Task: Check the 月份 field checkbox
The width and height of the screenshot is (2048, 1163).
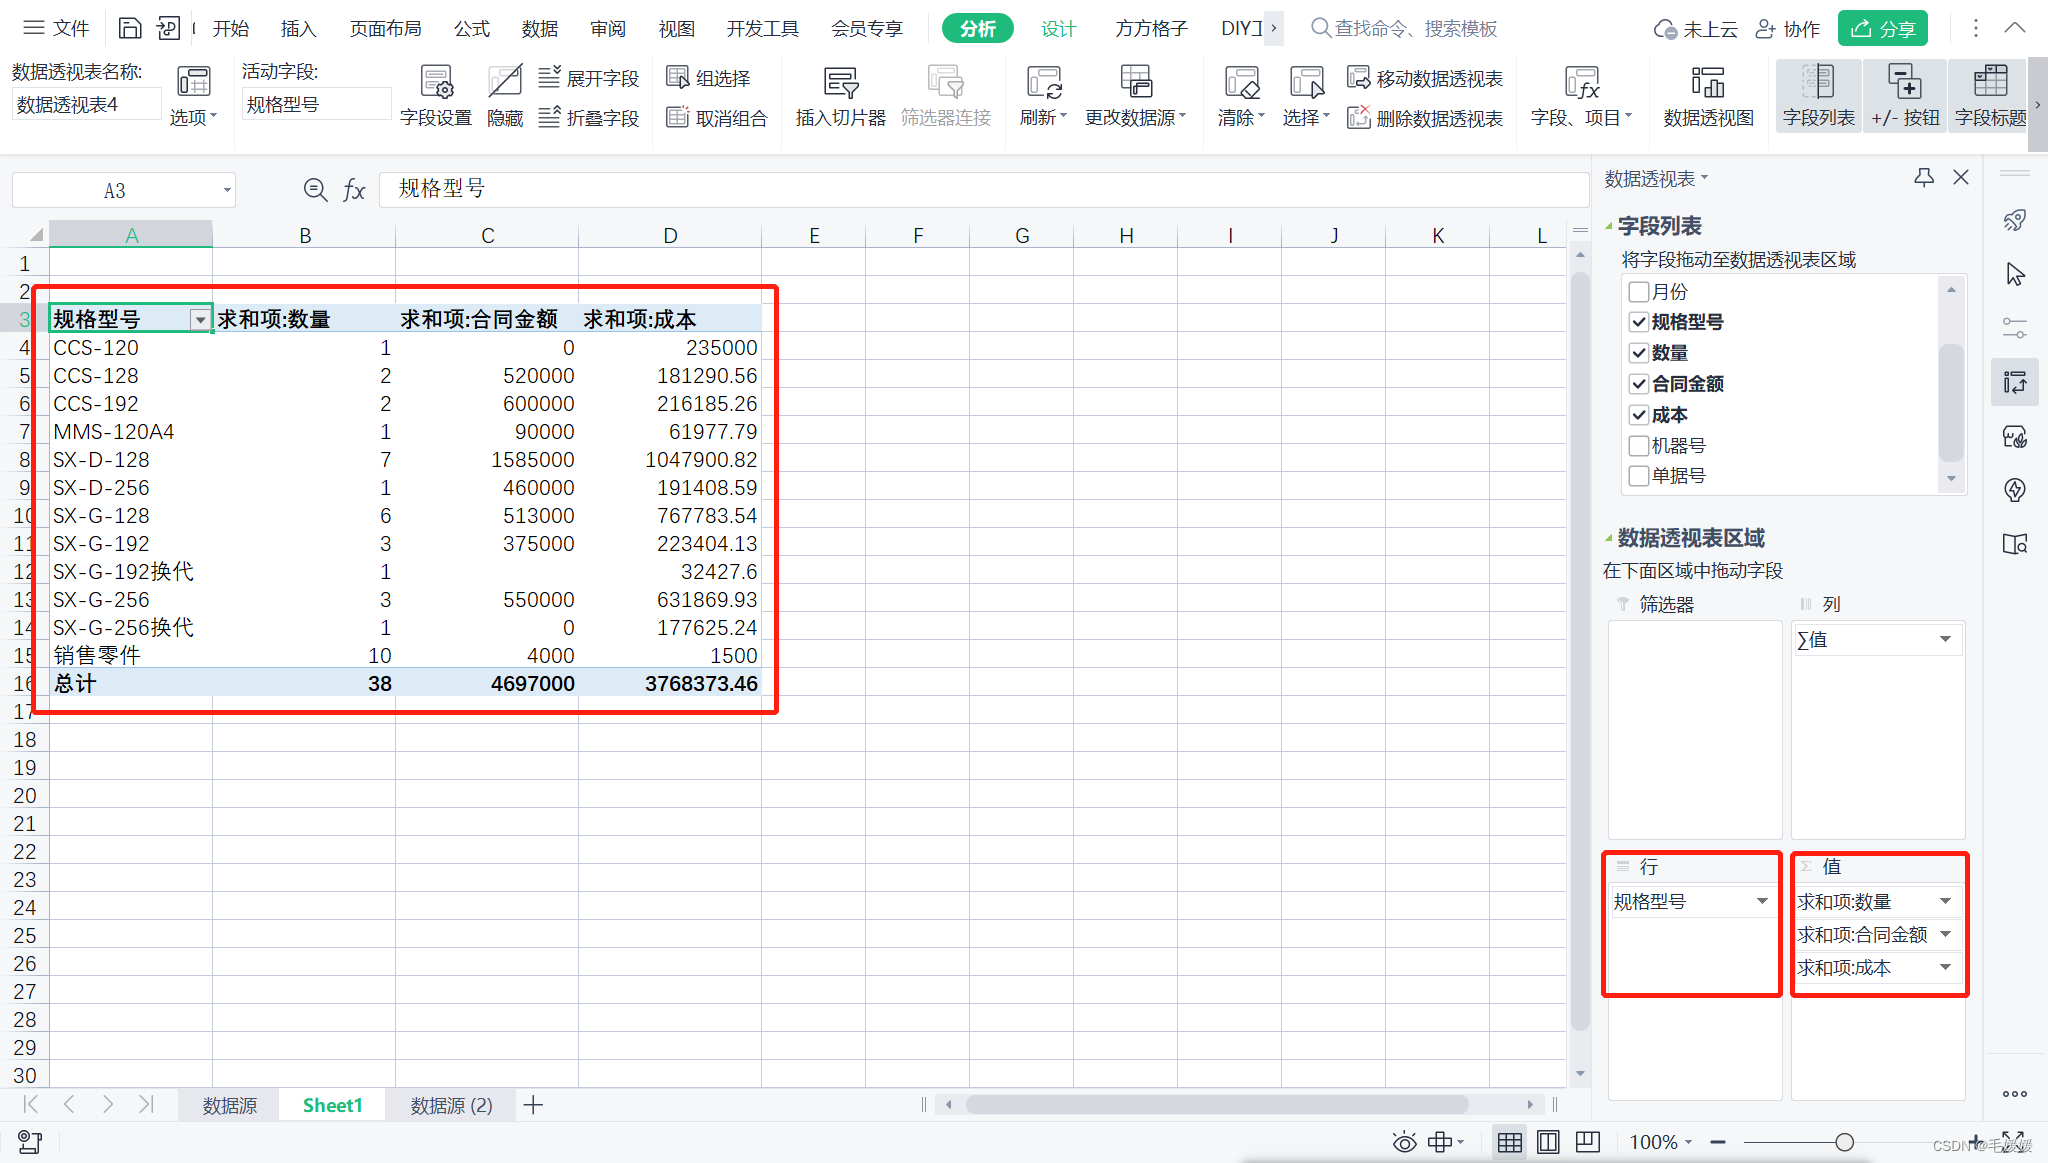Action: (1638, 292)
